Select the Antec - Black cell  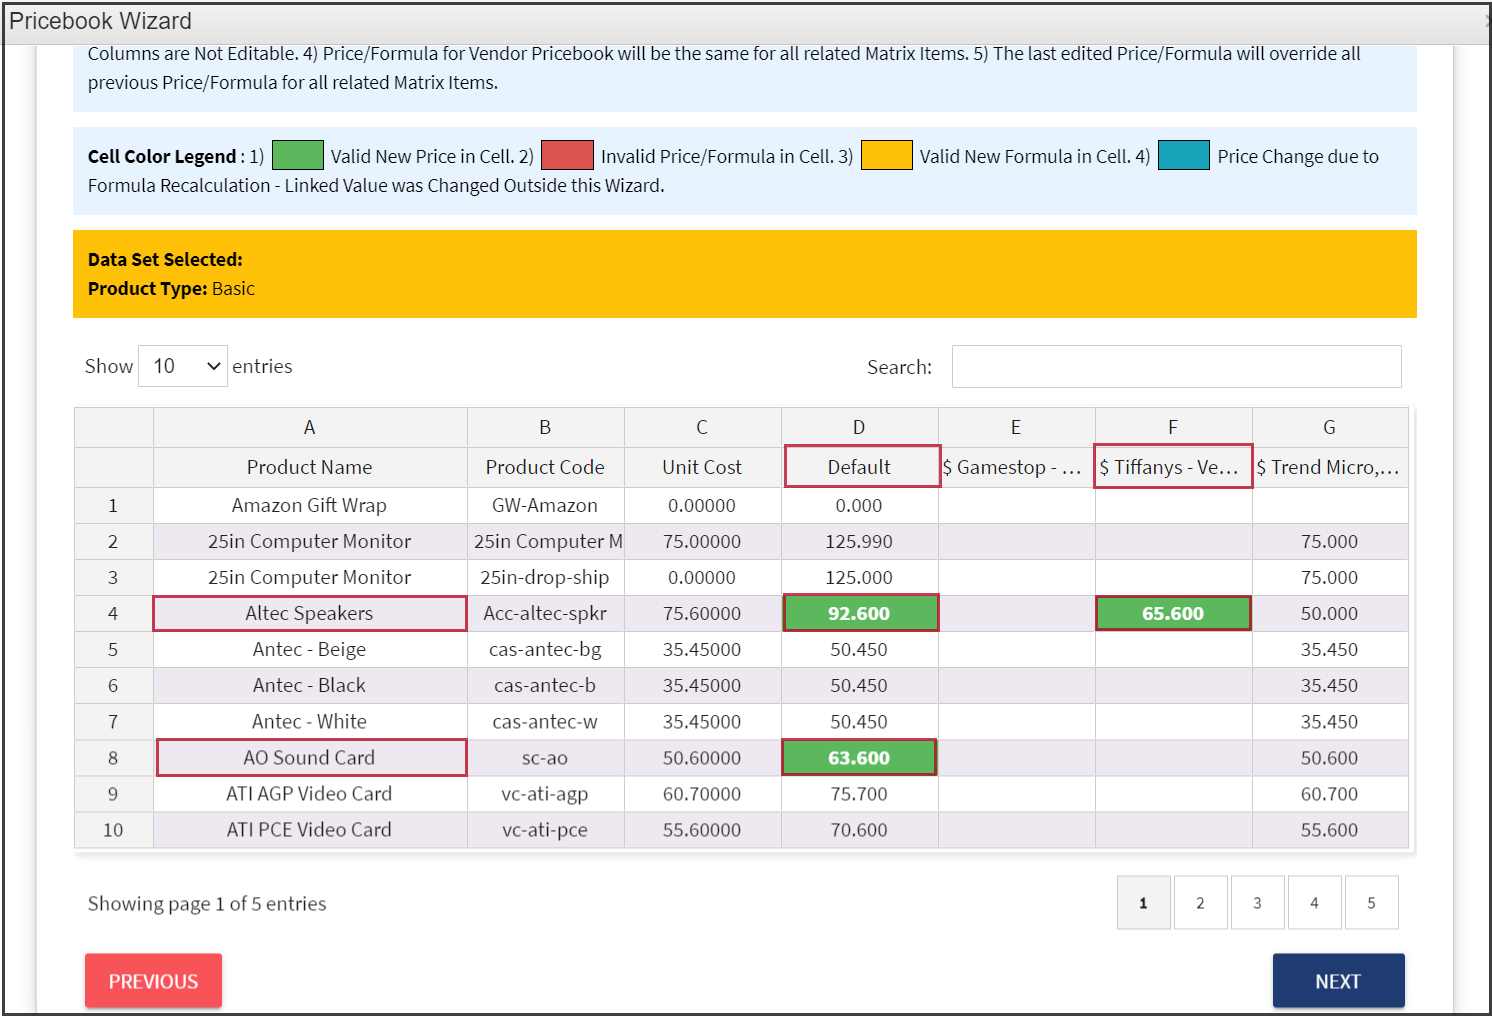(310, 685)
